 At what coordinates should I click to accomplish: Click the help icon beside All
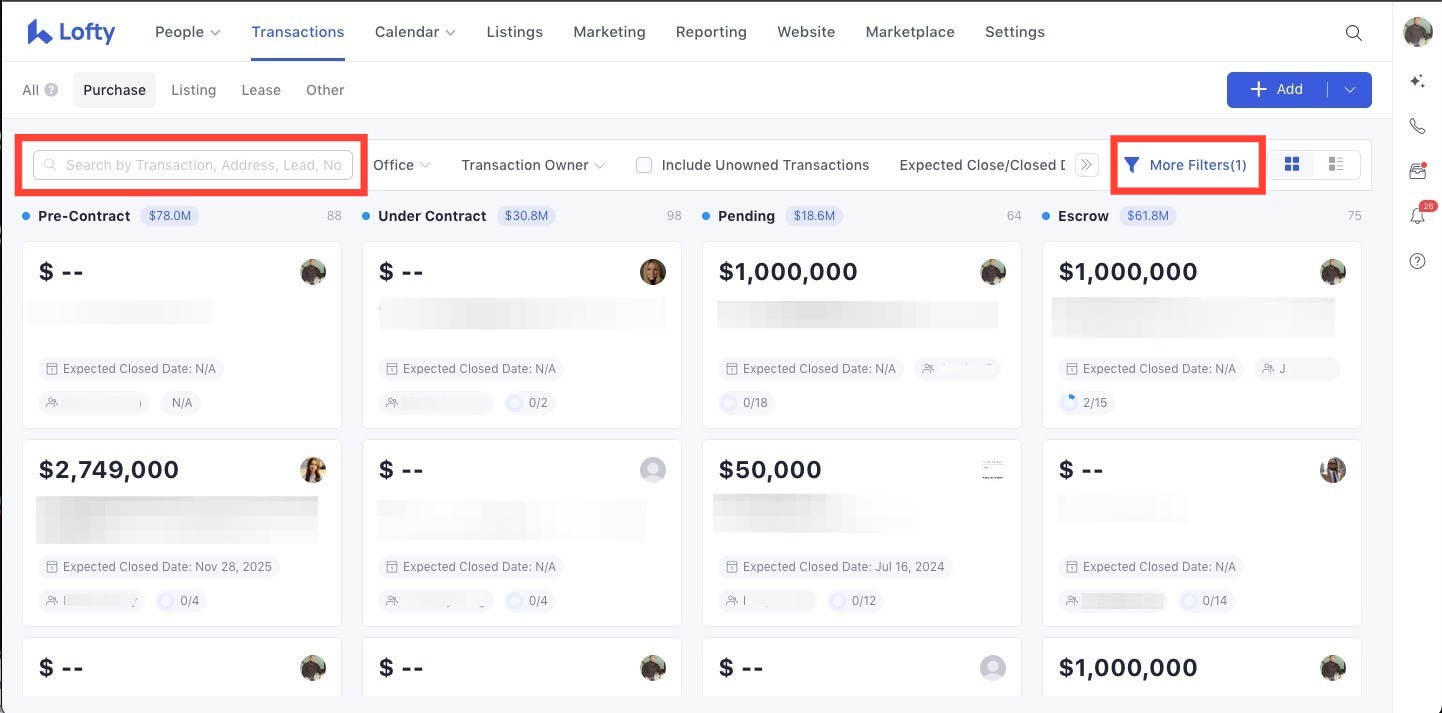click(x=51, y=90)
